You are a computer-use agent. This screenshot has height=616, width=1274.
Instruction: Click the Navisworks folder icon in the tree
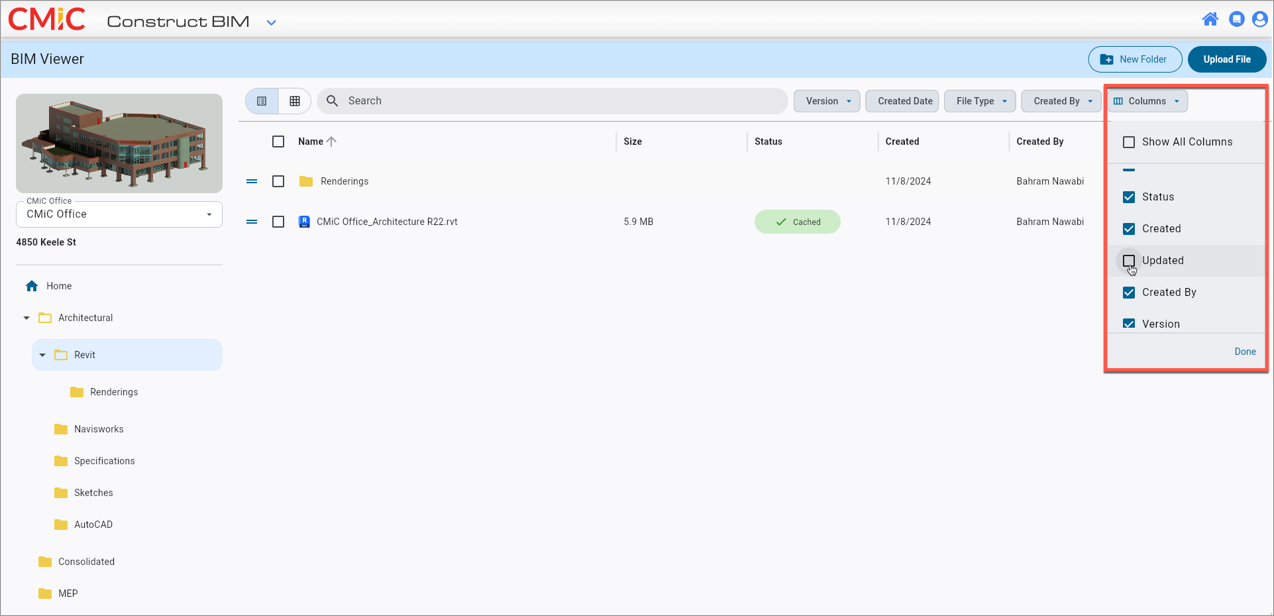point(61,429)
